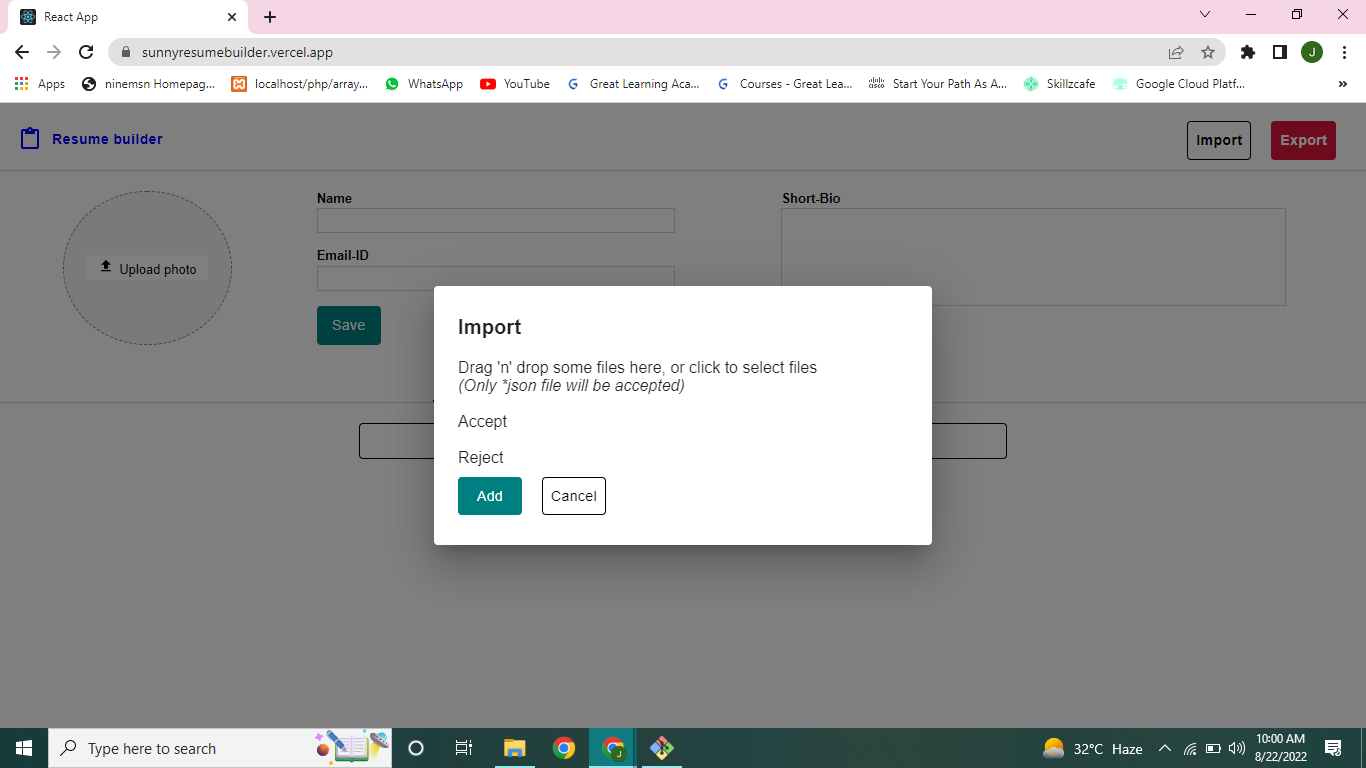Open Chrome's three-dot menu
The height and width of the screenshot is (768, 1366).
1345,52
